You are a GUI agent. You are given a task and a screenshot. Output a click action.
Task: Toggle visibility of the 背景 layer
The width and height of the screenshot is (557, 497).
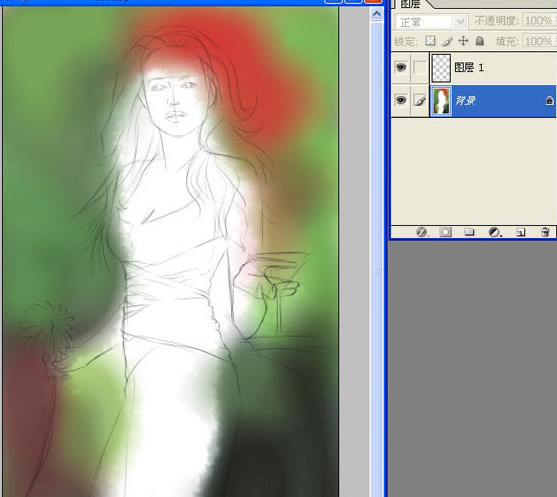click(x=401, y=101)
